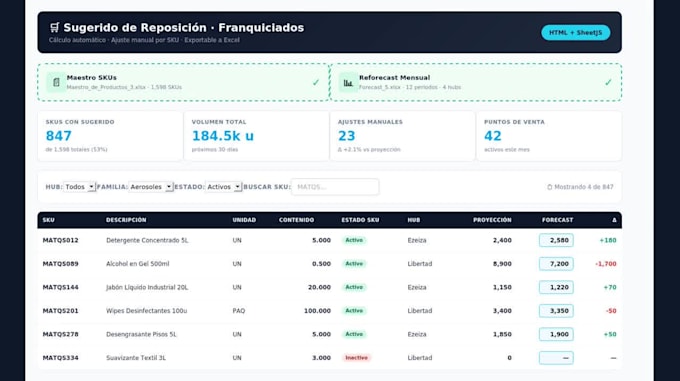
Task: Click the Reforecast Mensual green checkmark
Action: [x=608, y=82]
